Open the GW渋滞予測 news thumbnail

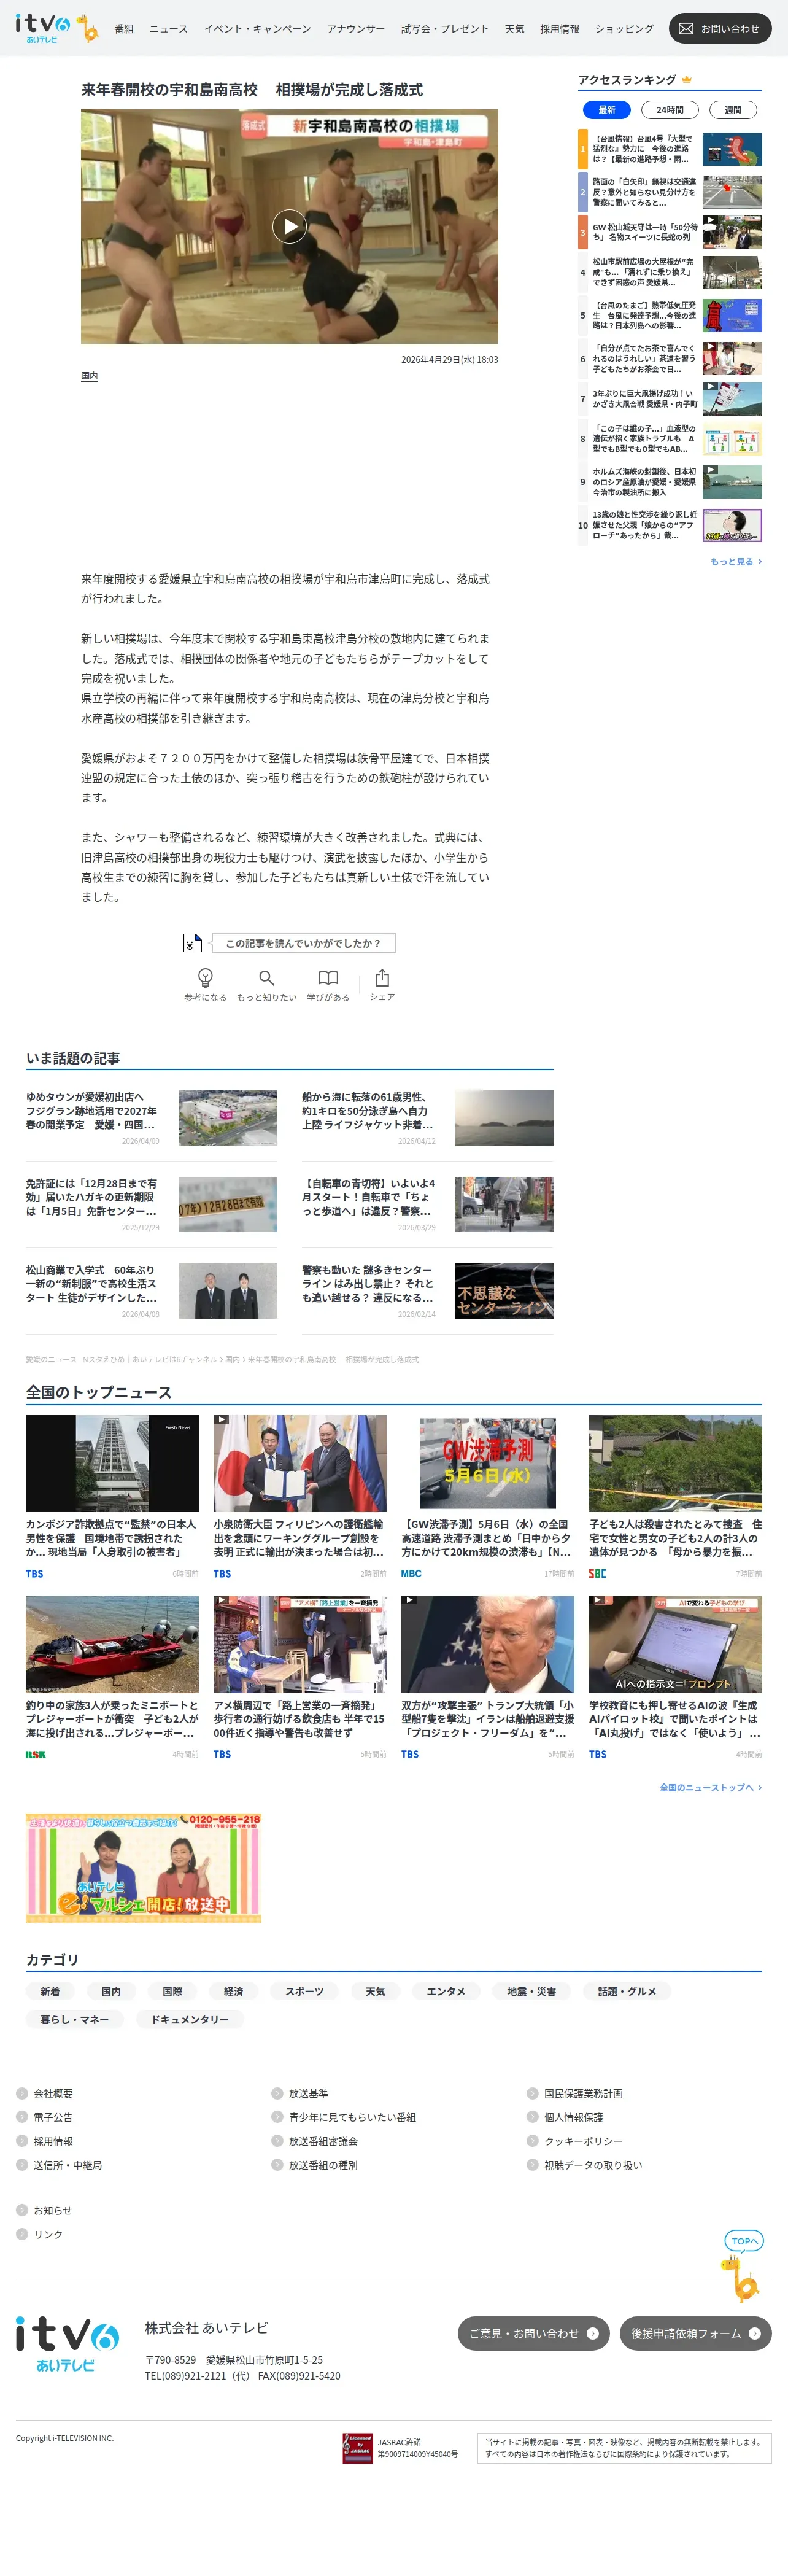point(488,1462)
